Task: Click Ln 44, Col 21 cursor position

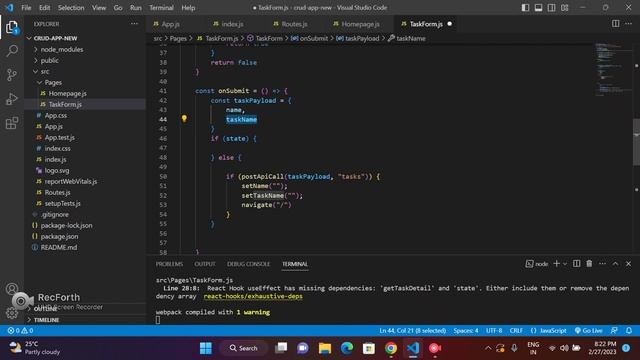Action: click(x=412, y=331)
